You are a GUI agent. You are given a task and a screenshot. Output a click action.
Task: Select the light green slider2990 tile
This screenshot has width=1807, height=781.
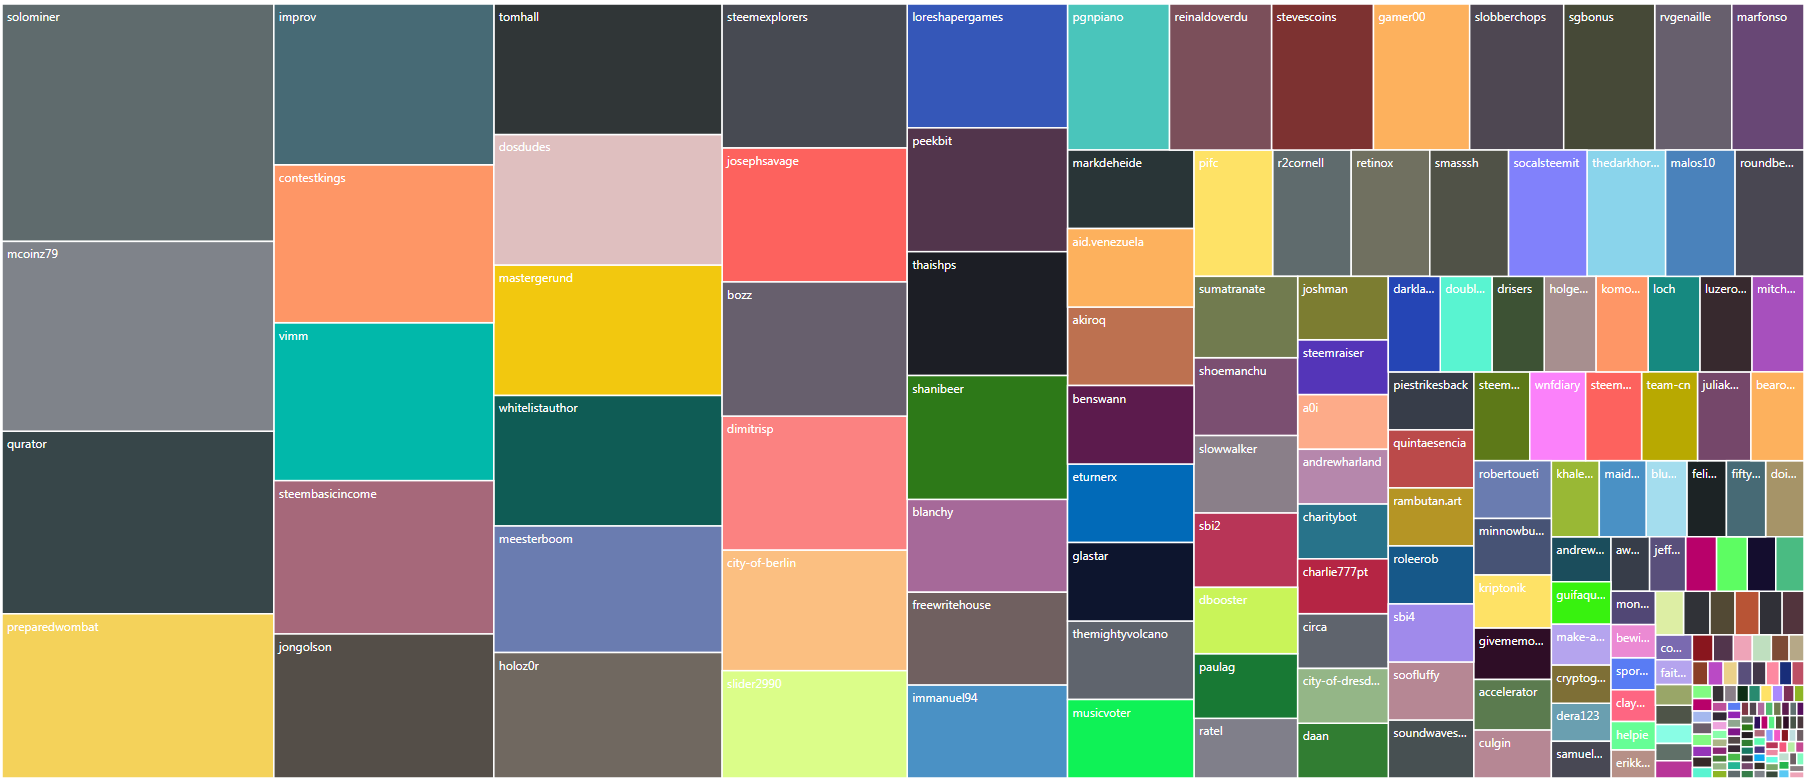(814, 724)
